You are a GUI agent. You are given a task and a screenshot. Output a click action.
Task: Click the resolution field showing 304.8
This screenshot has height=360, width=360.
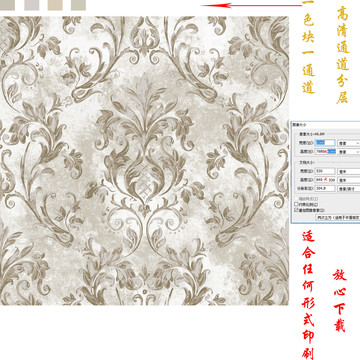[325, 188]
